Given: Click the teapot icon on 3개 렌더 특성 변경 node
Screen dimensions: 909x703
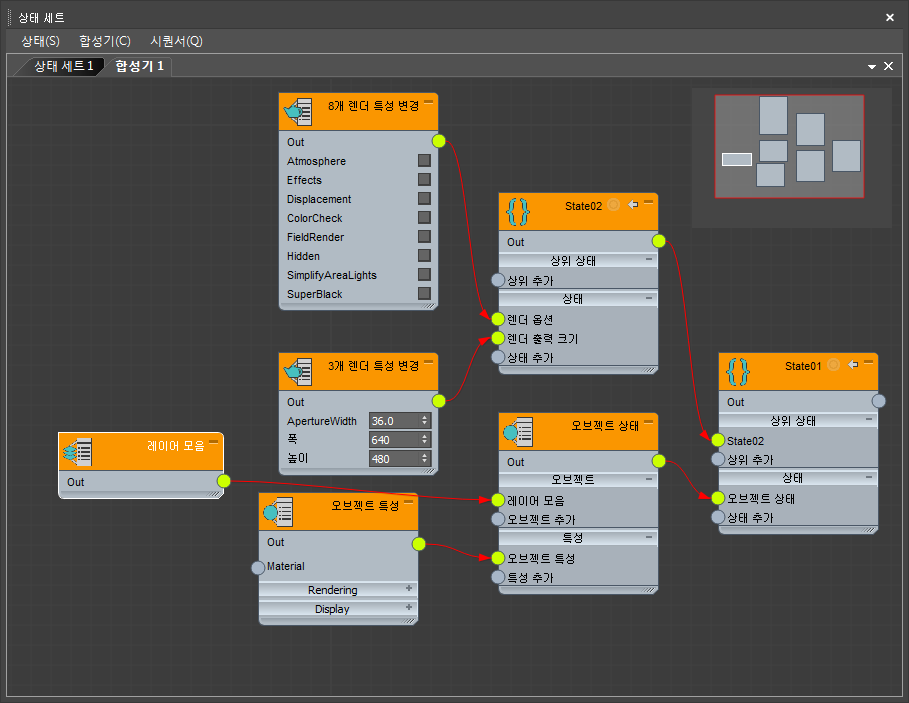Looking at the screenshot, I should (298, 372).
